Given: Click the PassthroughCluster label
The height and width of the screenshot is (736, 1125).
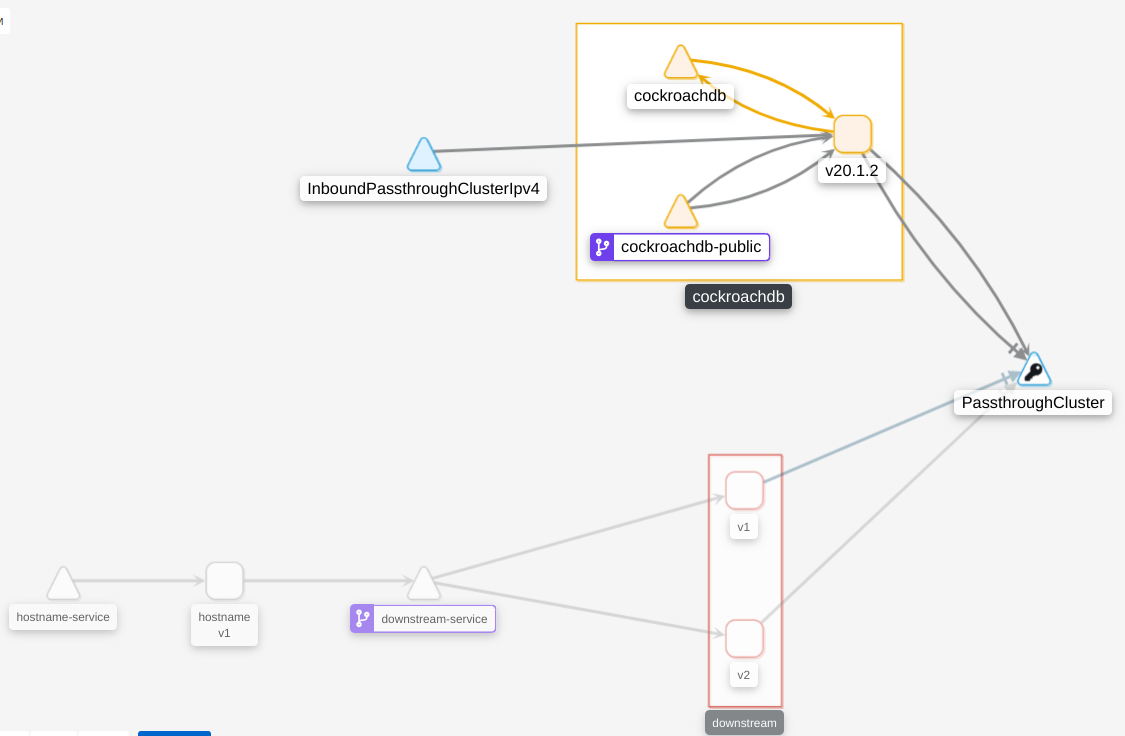Looking at the screenshot, I should coord(1033,402).
